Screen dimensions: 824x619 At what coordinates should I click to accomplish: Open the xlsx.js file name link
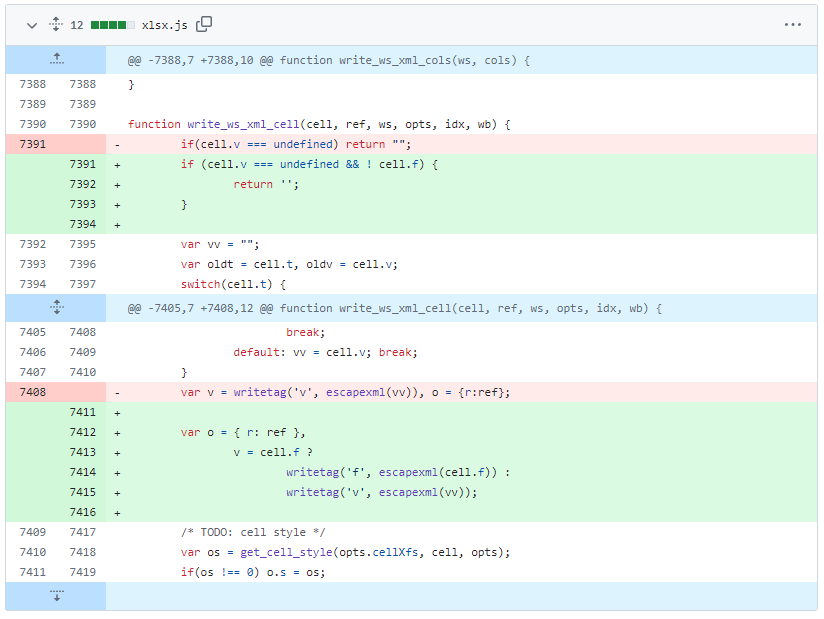[165, 25]
